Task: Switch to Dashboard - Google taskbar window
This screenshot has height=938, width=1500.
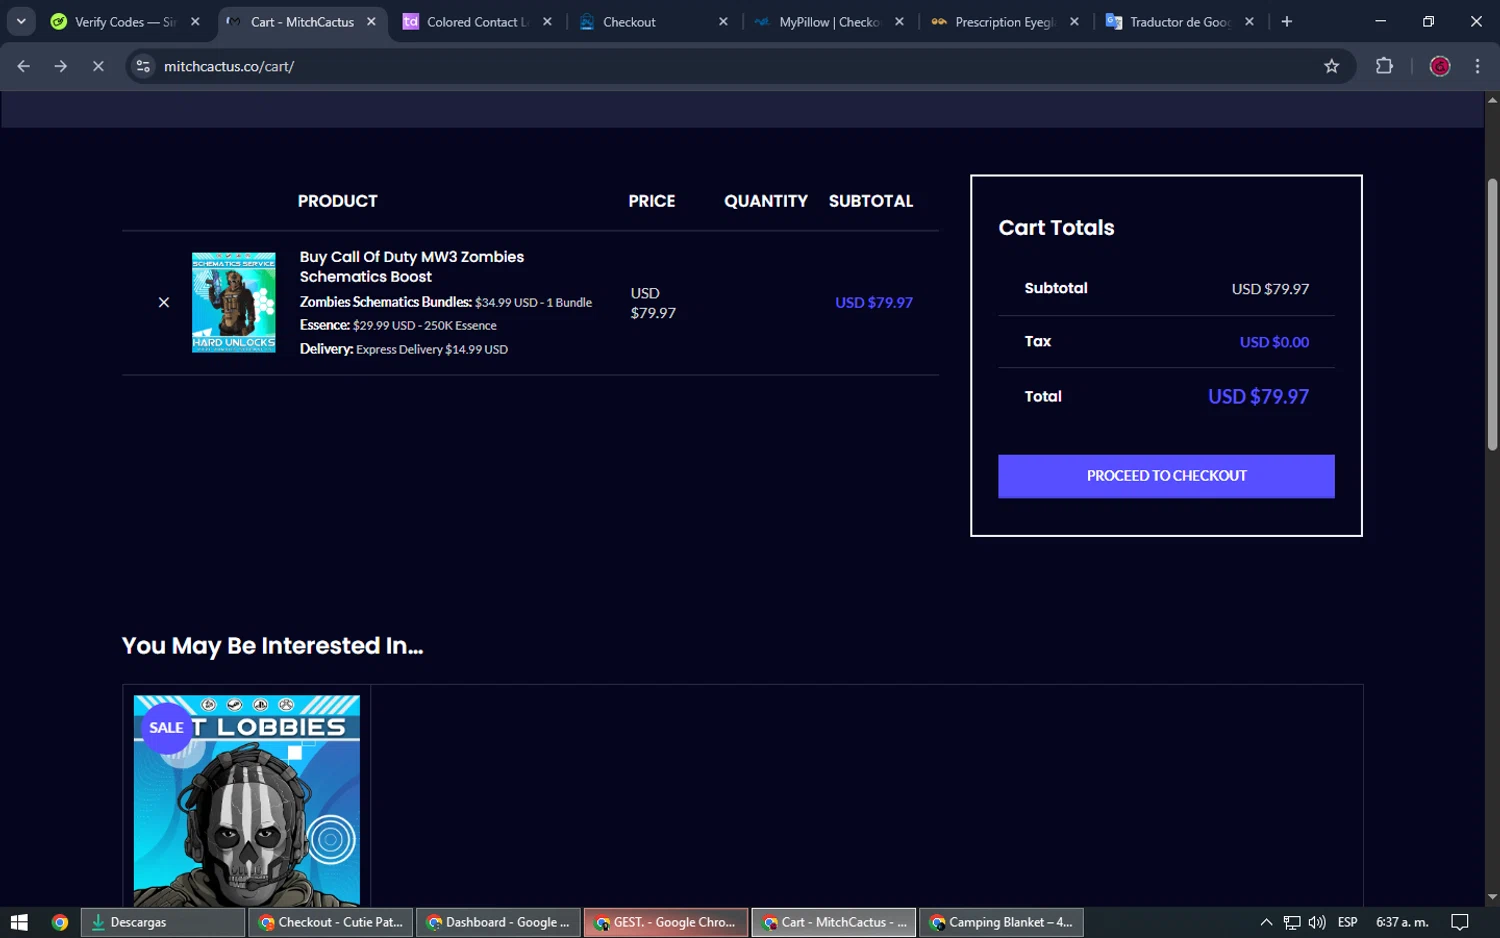Action: coord(499,922)
